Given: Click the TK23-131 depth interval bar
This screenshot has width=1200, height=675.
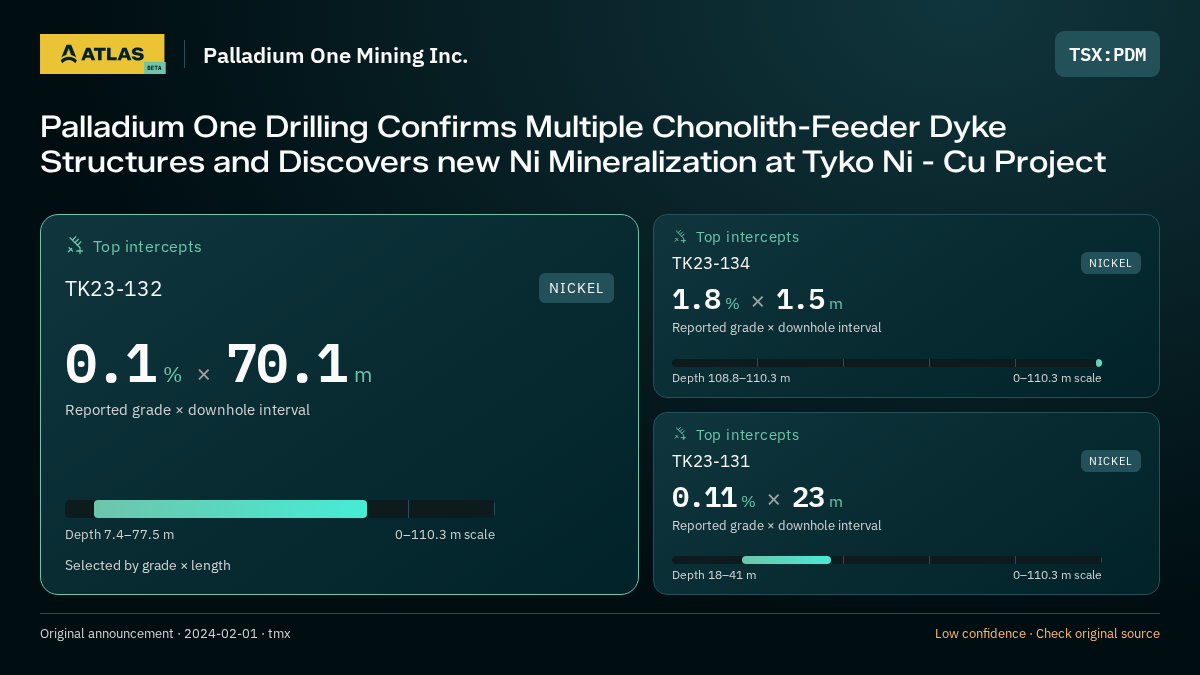Looking at the screenshot, I should click(786, 560).
